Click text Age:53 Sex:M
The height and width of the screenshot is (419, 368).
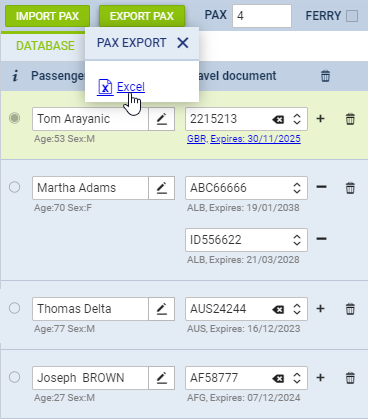[64, 139]
